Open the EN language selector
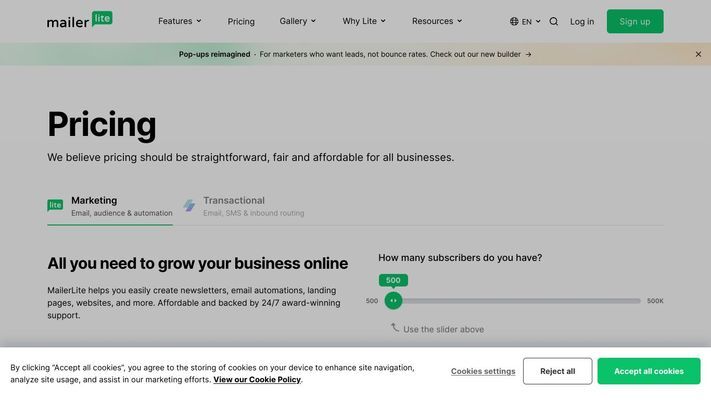The image size is (711, 400). [526, 21]
